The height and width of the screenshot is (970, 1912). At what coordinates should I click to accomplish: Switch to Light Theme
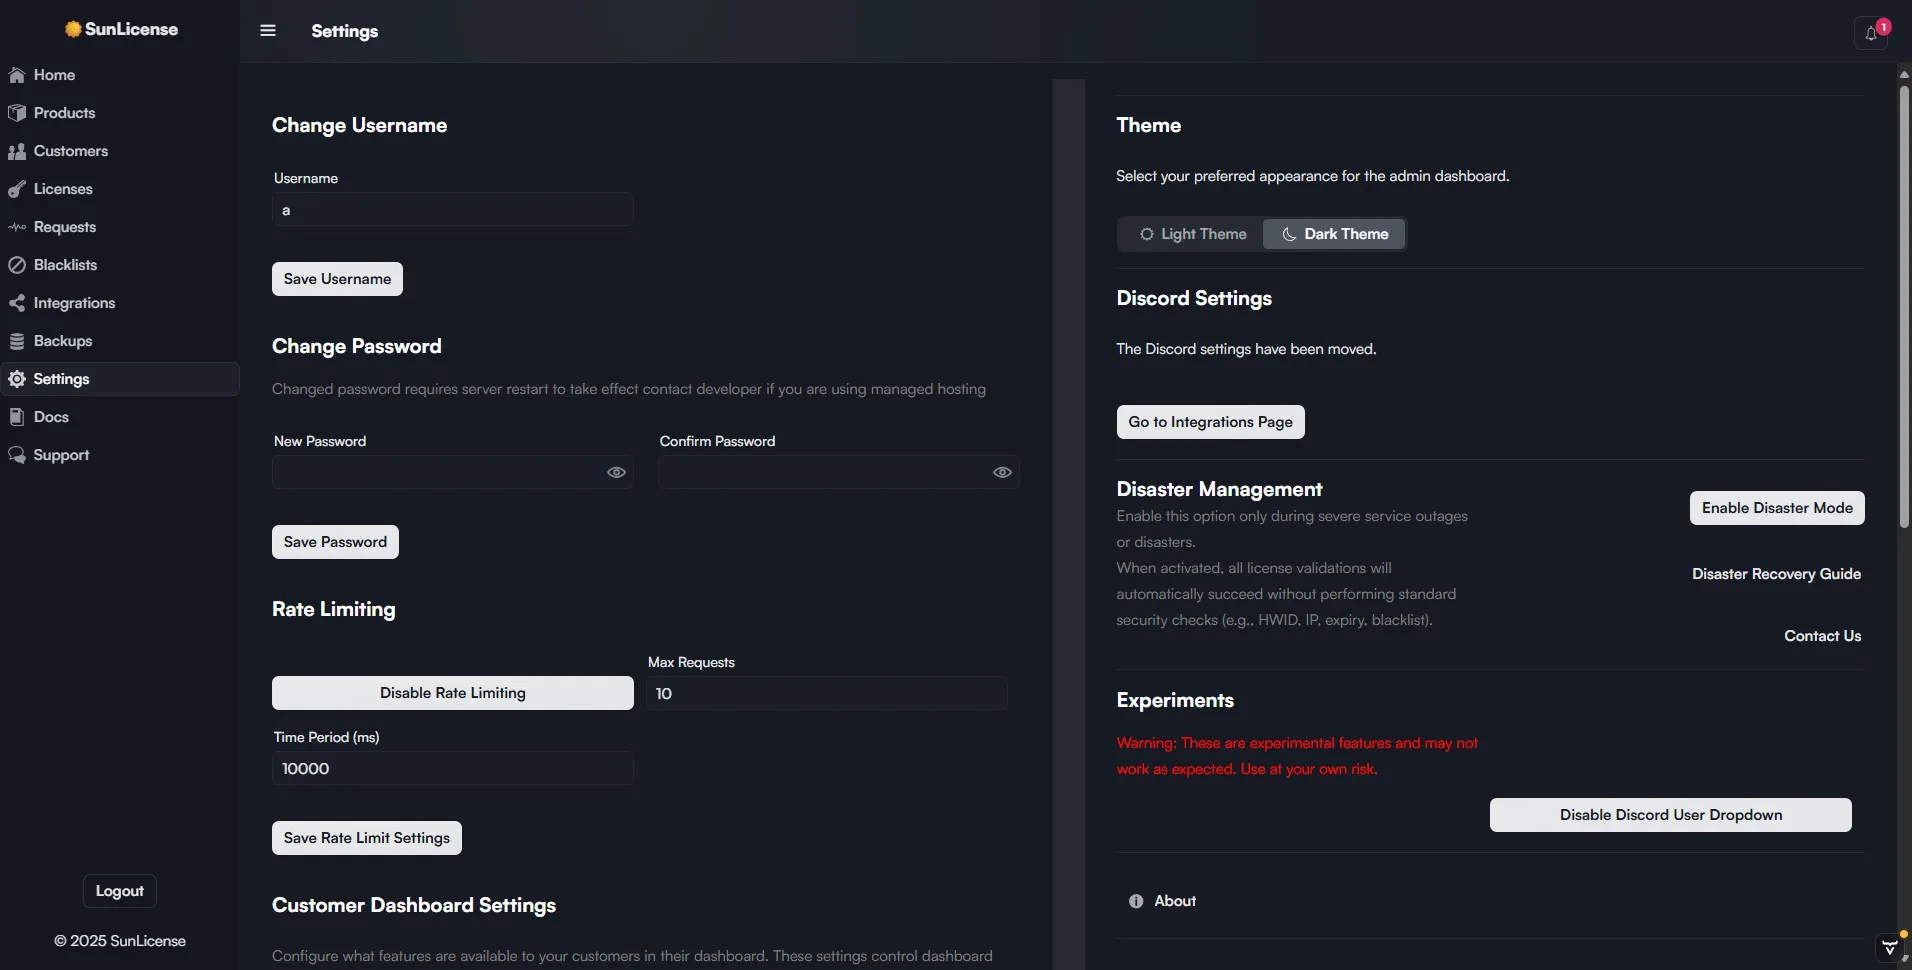pos(1193,234)
